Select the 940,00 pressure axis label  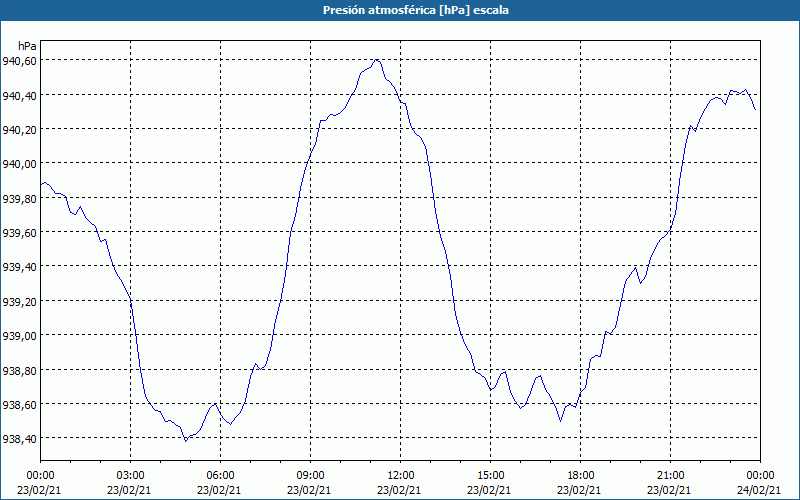(x=19, y=164)
